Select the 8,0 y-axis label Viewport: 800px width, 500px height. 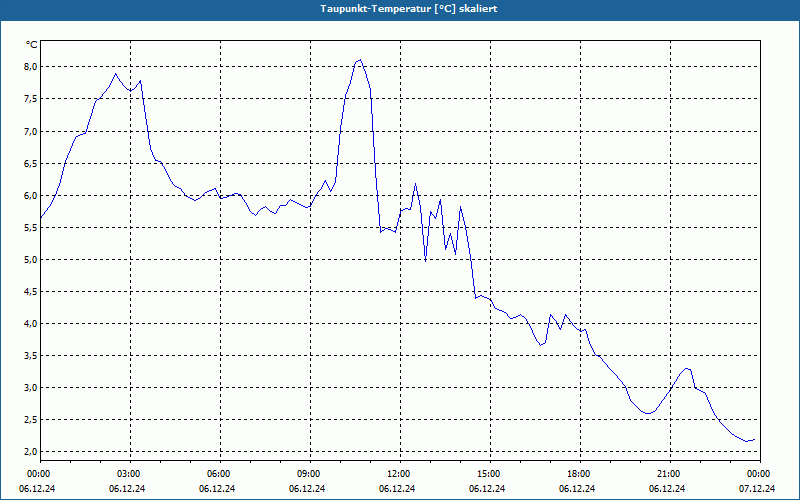[x=30, y=67]
